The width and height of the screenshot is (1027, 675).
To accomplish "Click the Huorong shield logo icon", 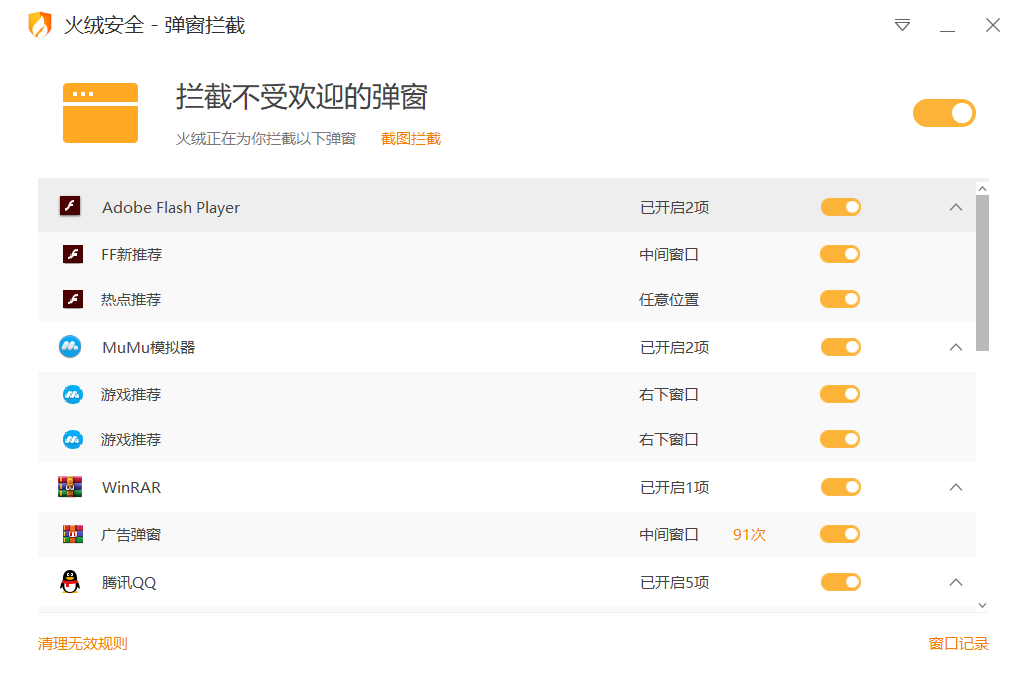I will tap(40, 25).
